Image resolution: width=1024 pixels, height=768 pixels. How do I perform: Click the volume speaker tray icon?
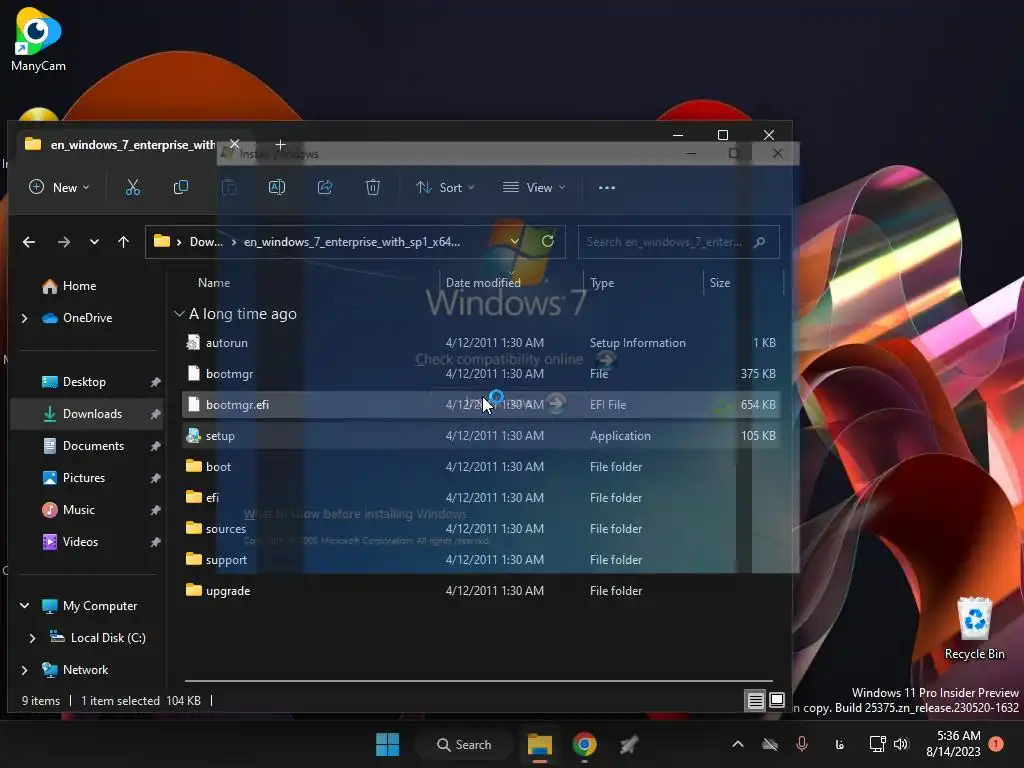tap(901, 744)
